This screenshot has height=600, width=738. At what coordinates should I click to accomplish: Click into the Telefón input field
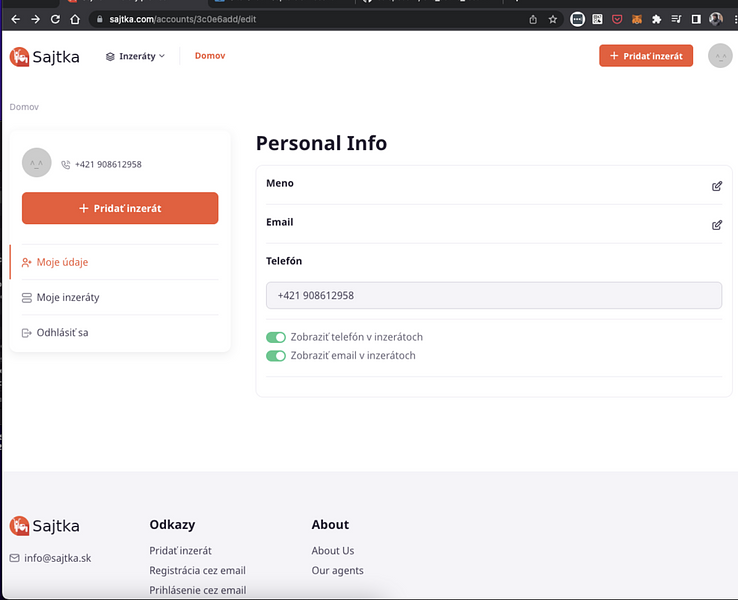pyautogui.click(x=493, y=296)
